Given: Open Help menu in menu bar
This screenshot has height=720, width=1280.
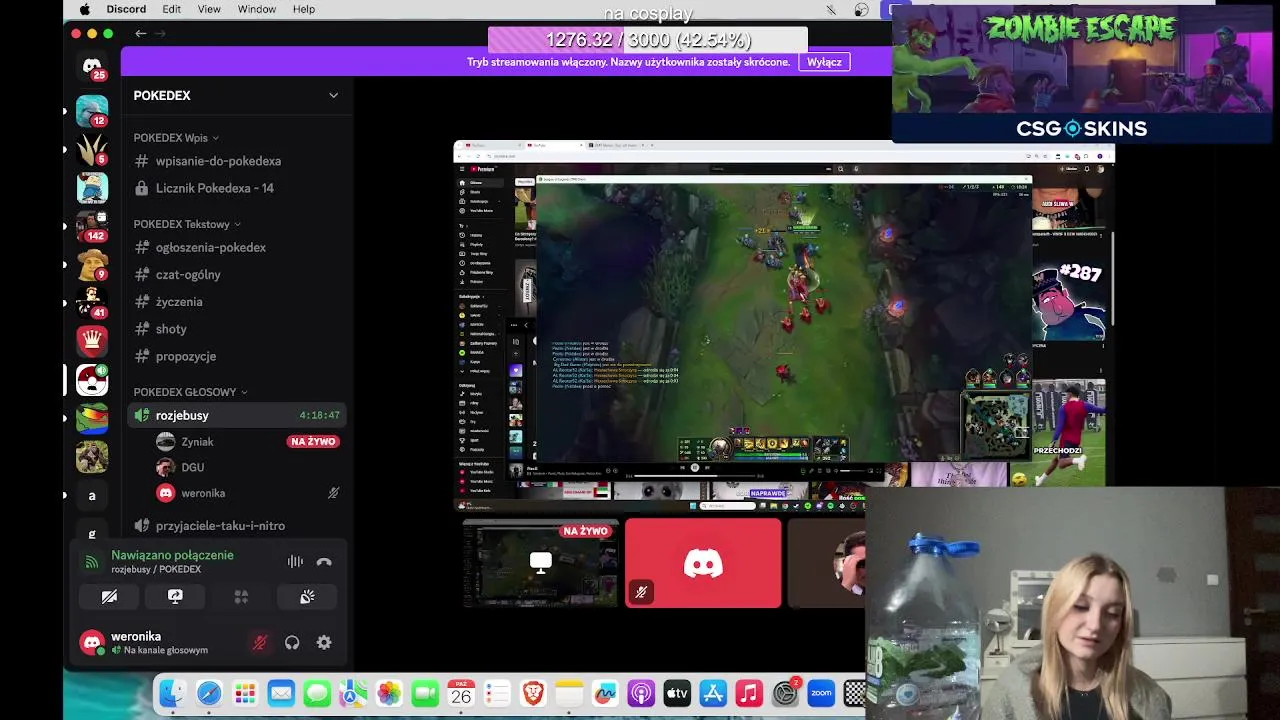Looking at the screenshot, I should click(x=304, y=9).
